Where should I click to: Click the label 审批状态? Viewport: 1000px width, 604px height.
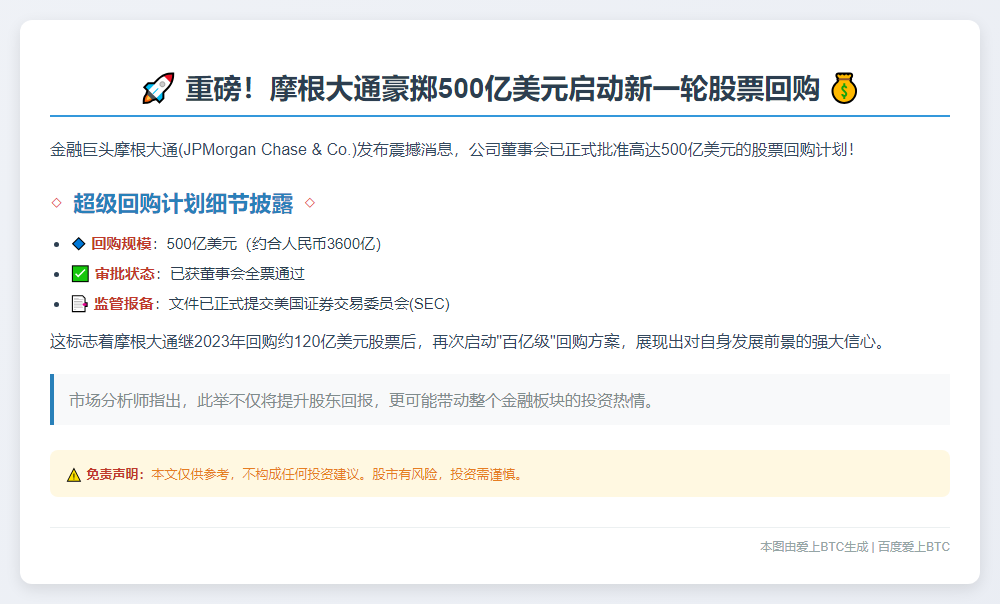[x=124, y=274]
